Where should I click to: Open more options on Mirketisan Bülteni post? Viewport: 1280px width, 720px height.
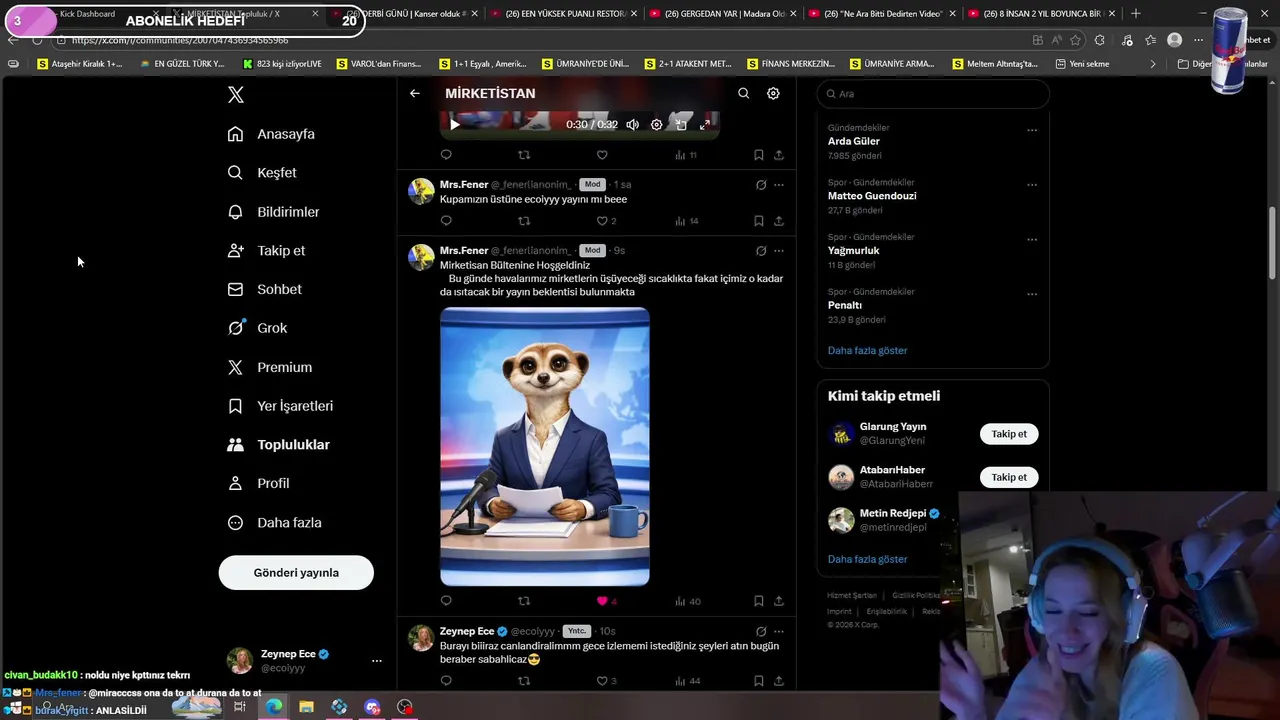(x=779, y=251)
